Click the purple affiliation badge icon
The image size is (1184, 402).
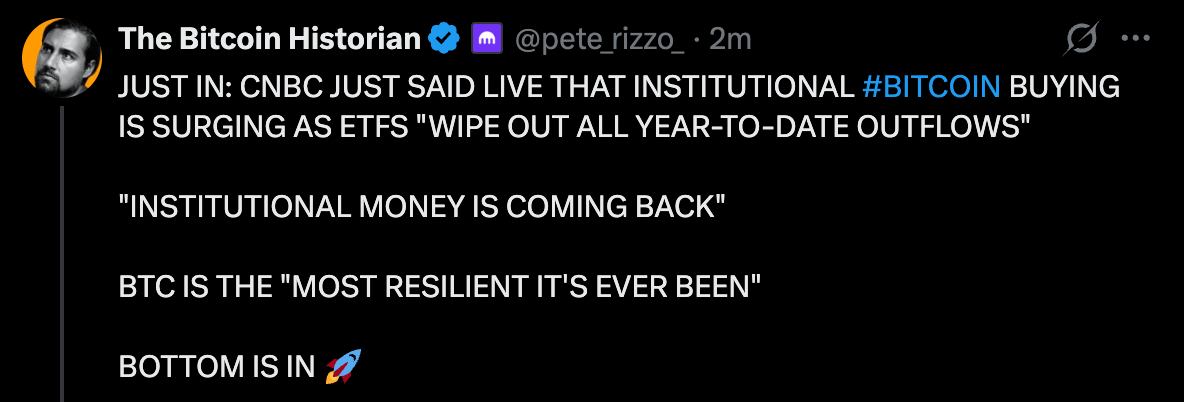coord(485,40)
